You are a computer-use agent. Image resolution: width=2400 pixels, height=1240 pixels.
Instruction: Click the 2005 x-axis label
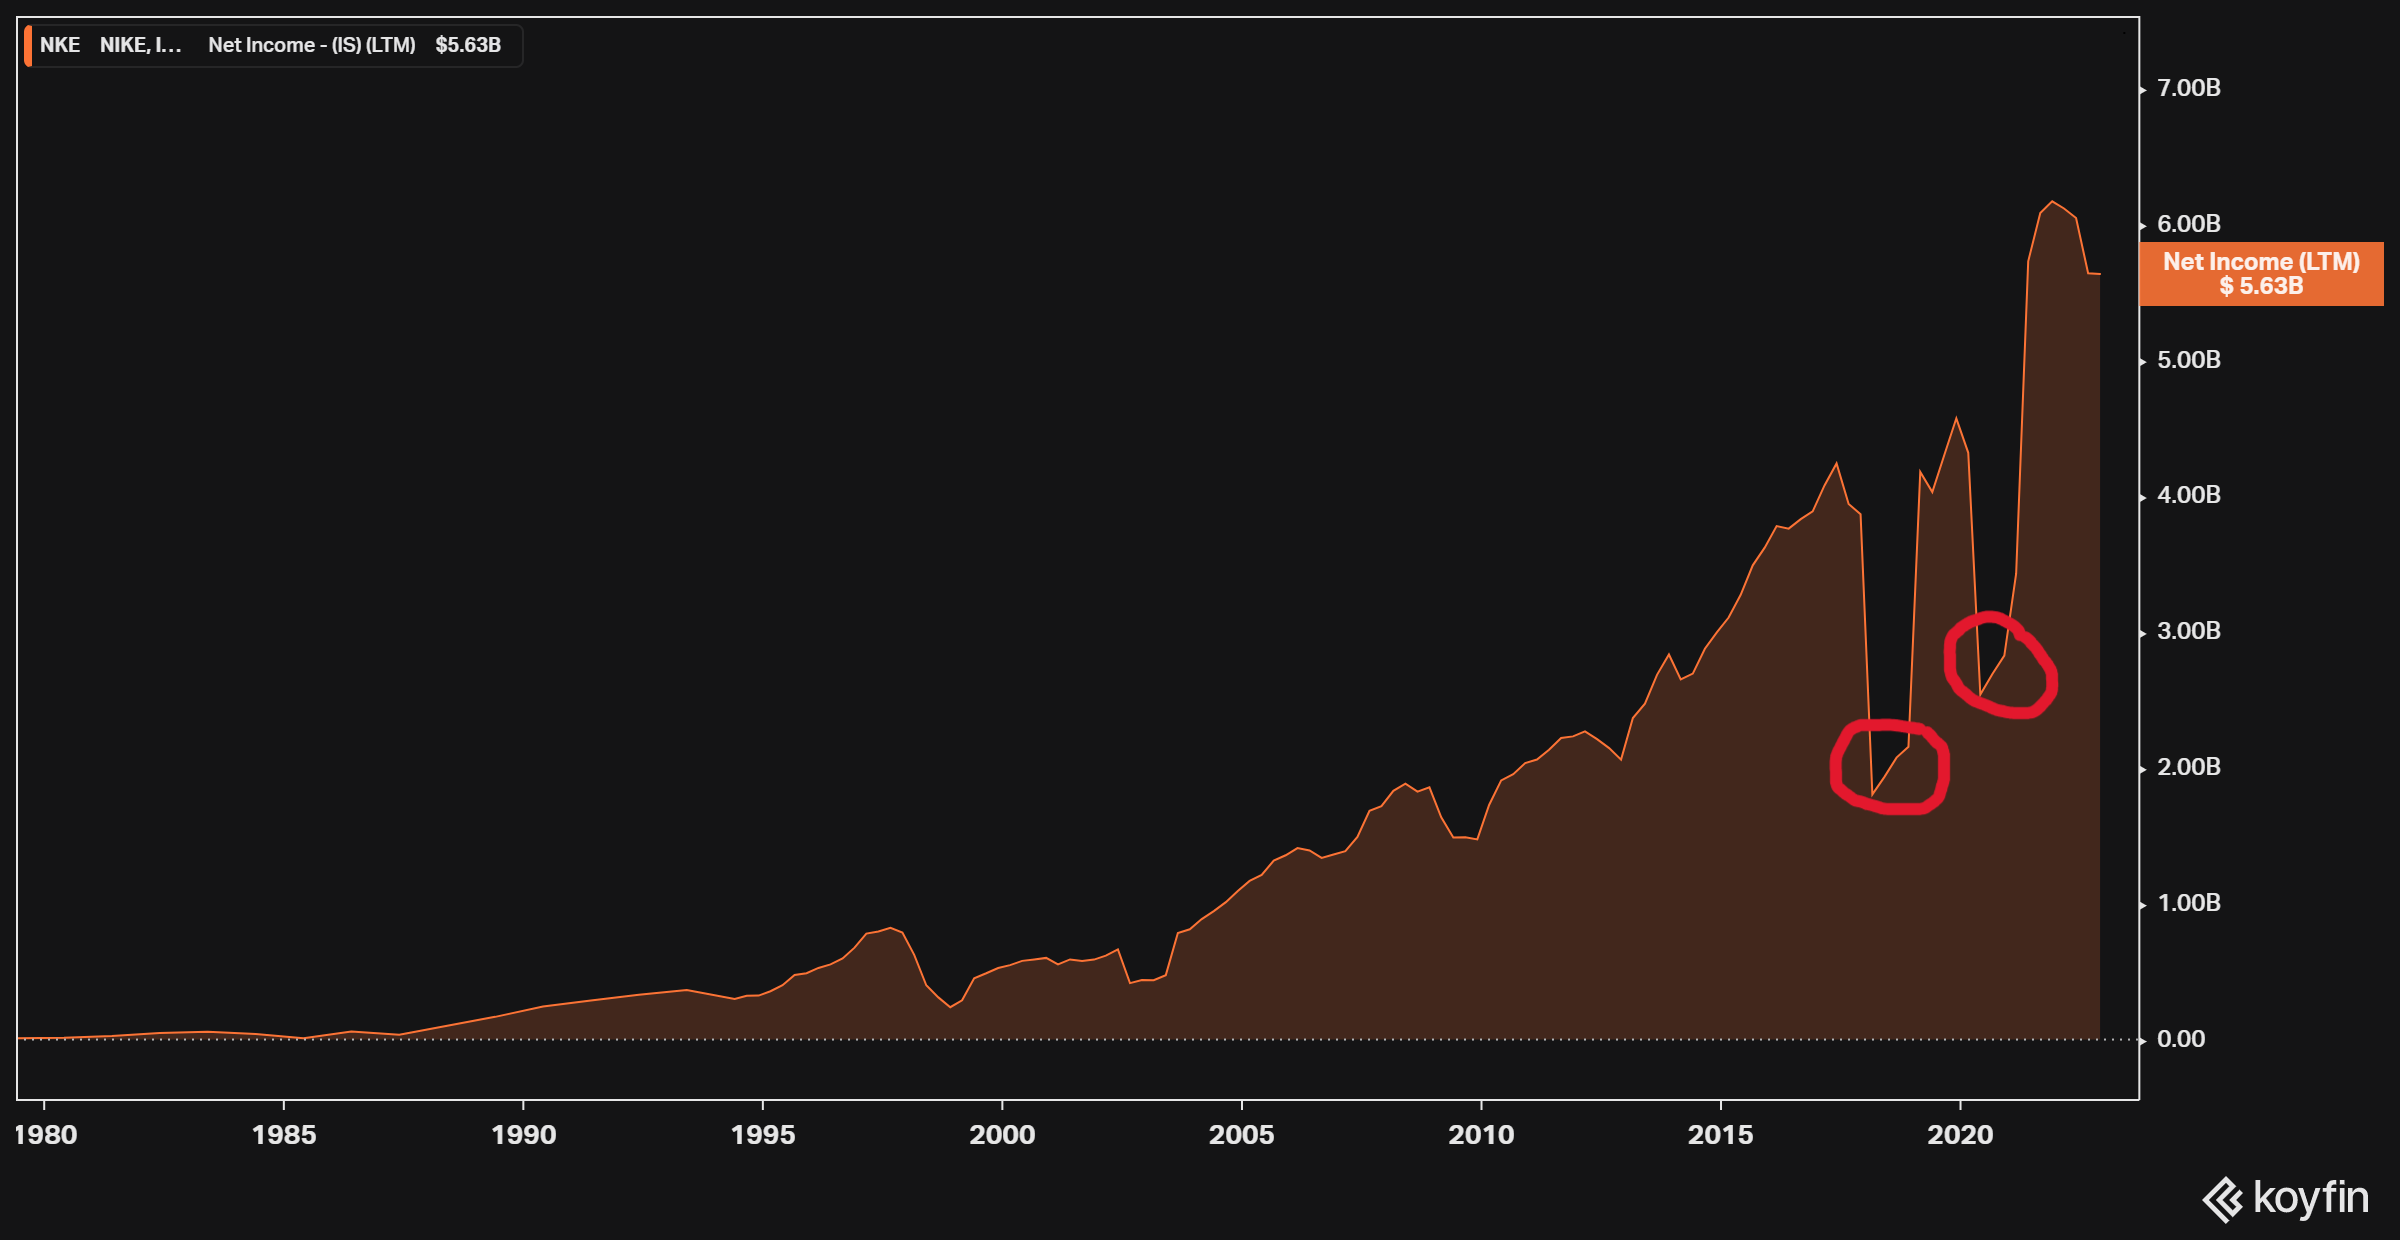pyautogui.click(x=1241, y=1135)
